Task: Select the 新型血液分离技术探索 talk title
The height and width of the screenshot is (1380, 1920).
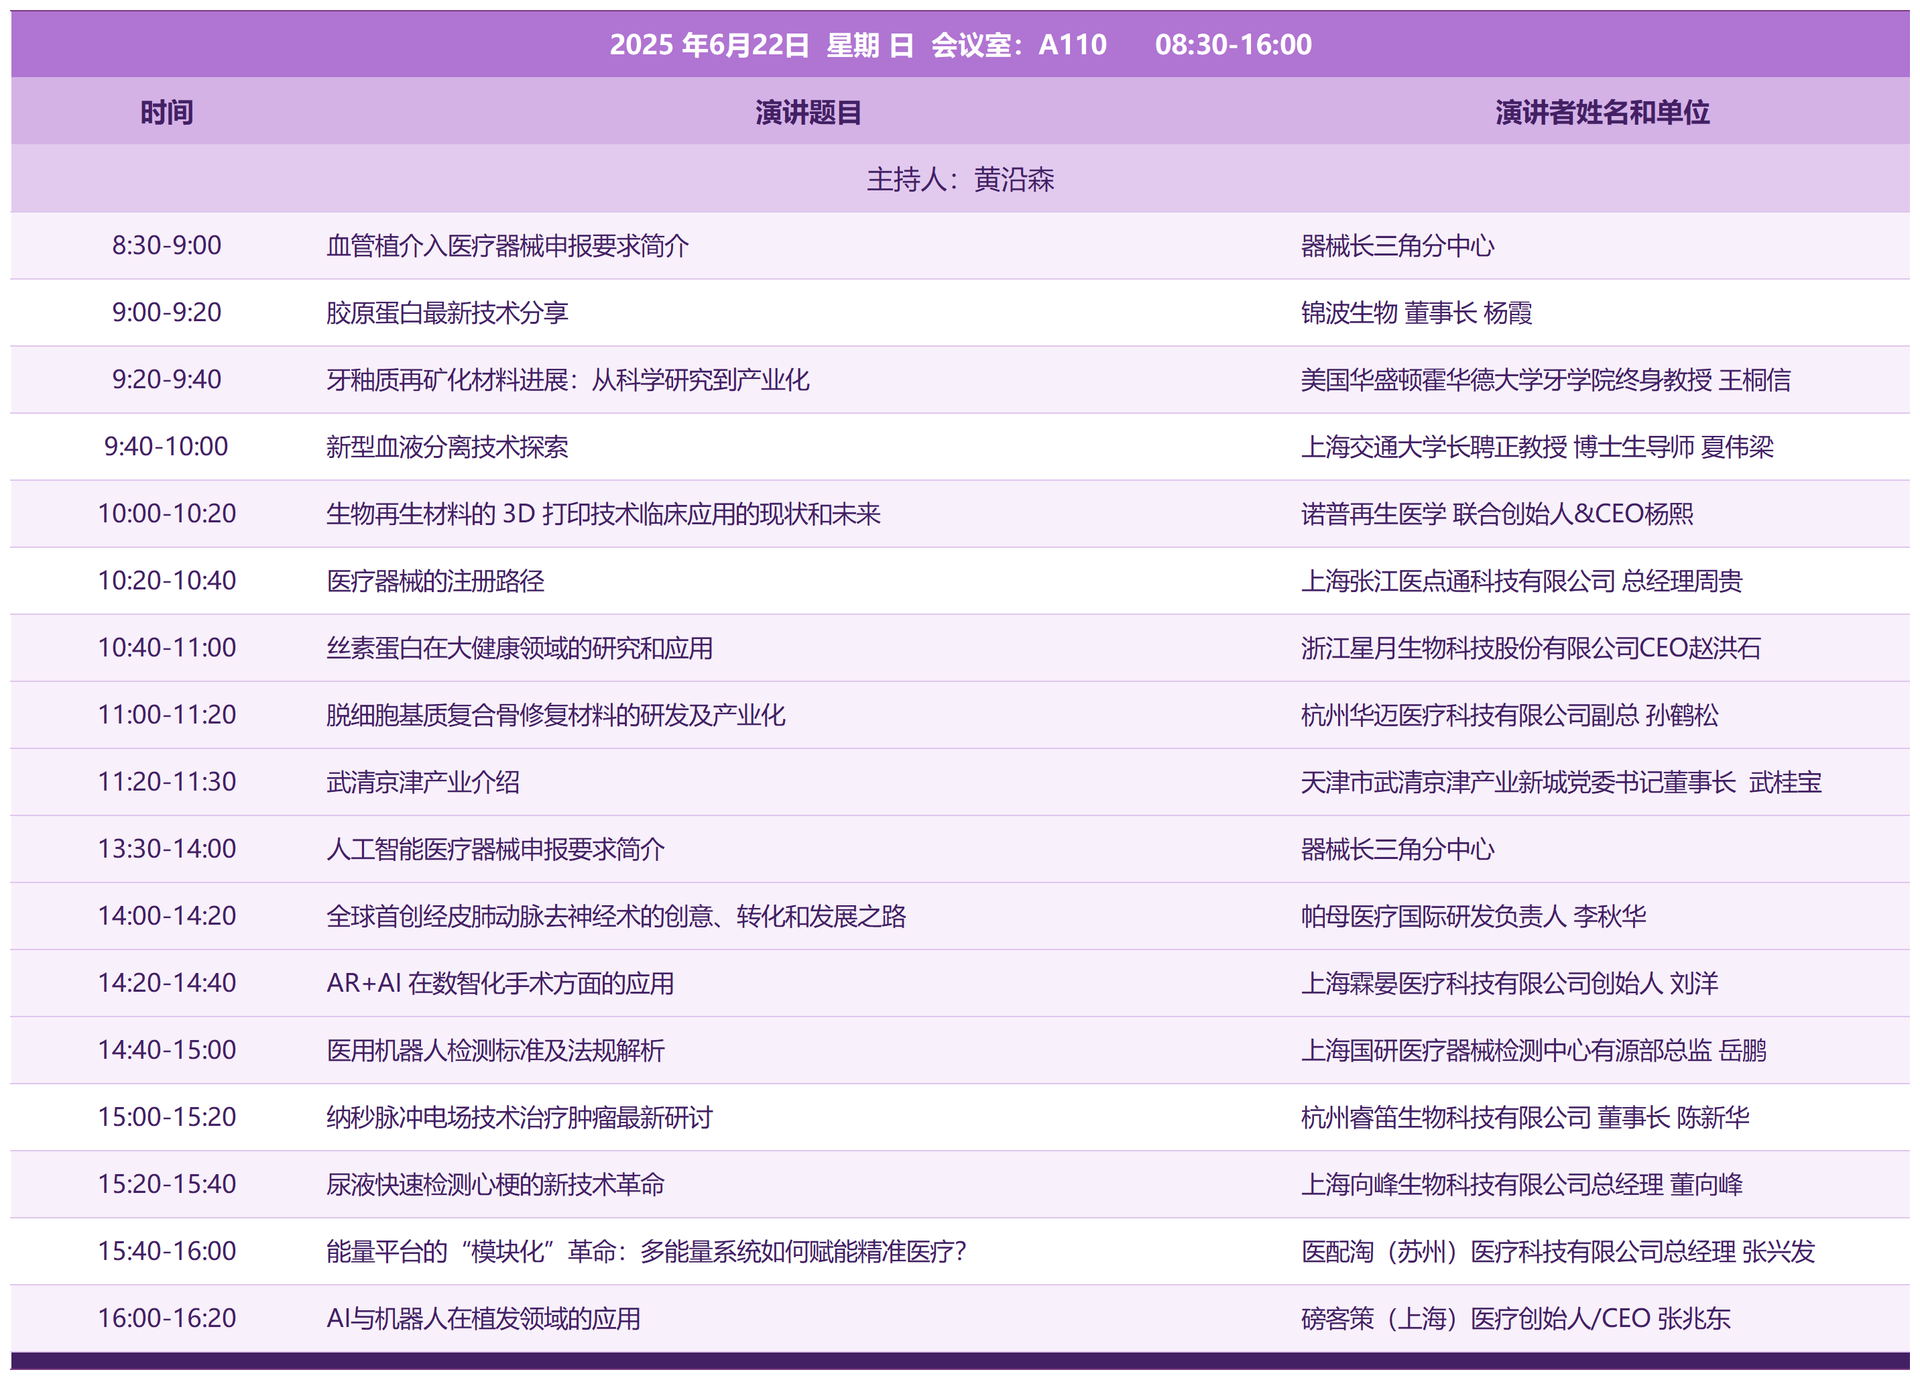Action: [447, 446]
